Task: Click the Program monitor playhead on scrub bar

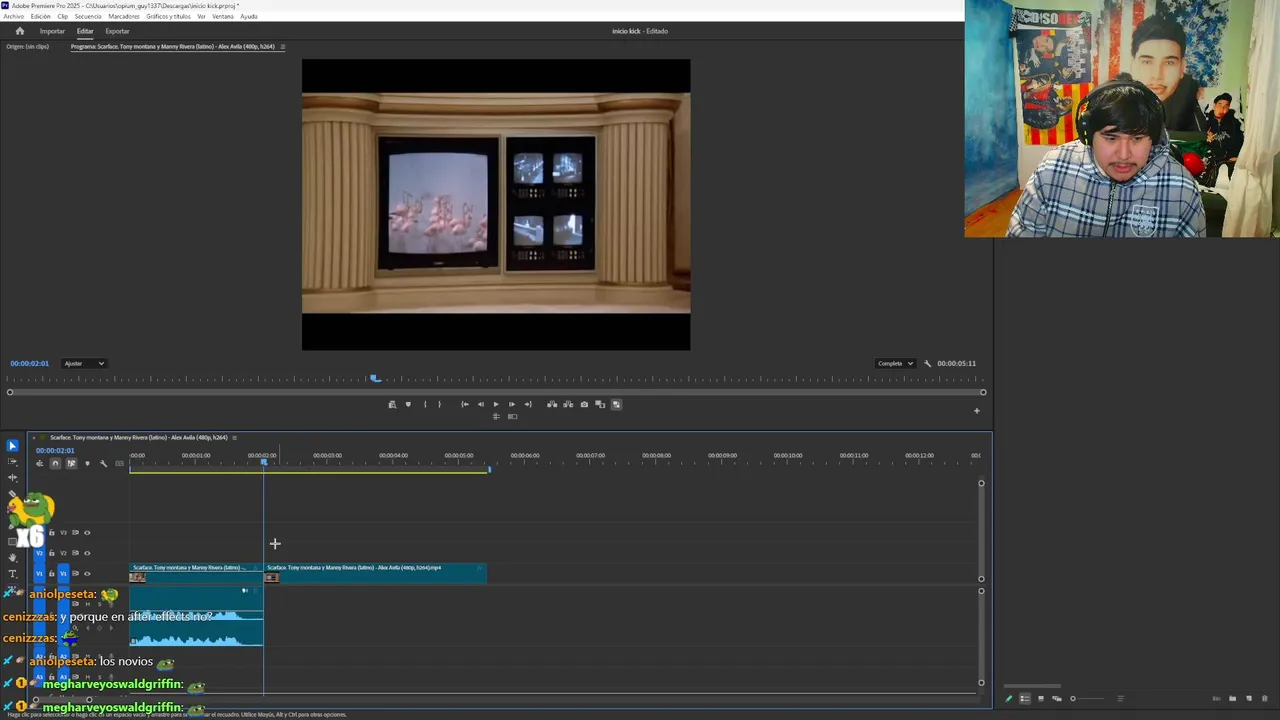Action: (x=375, y=378)
